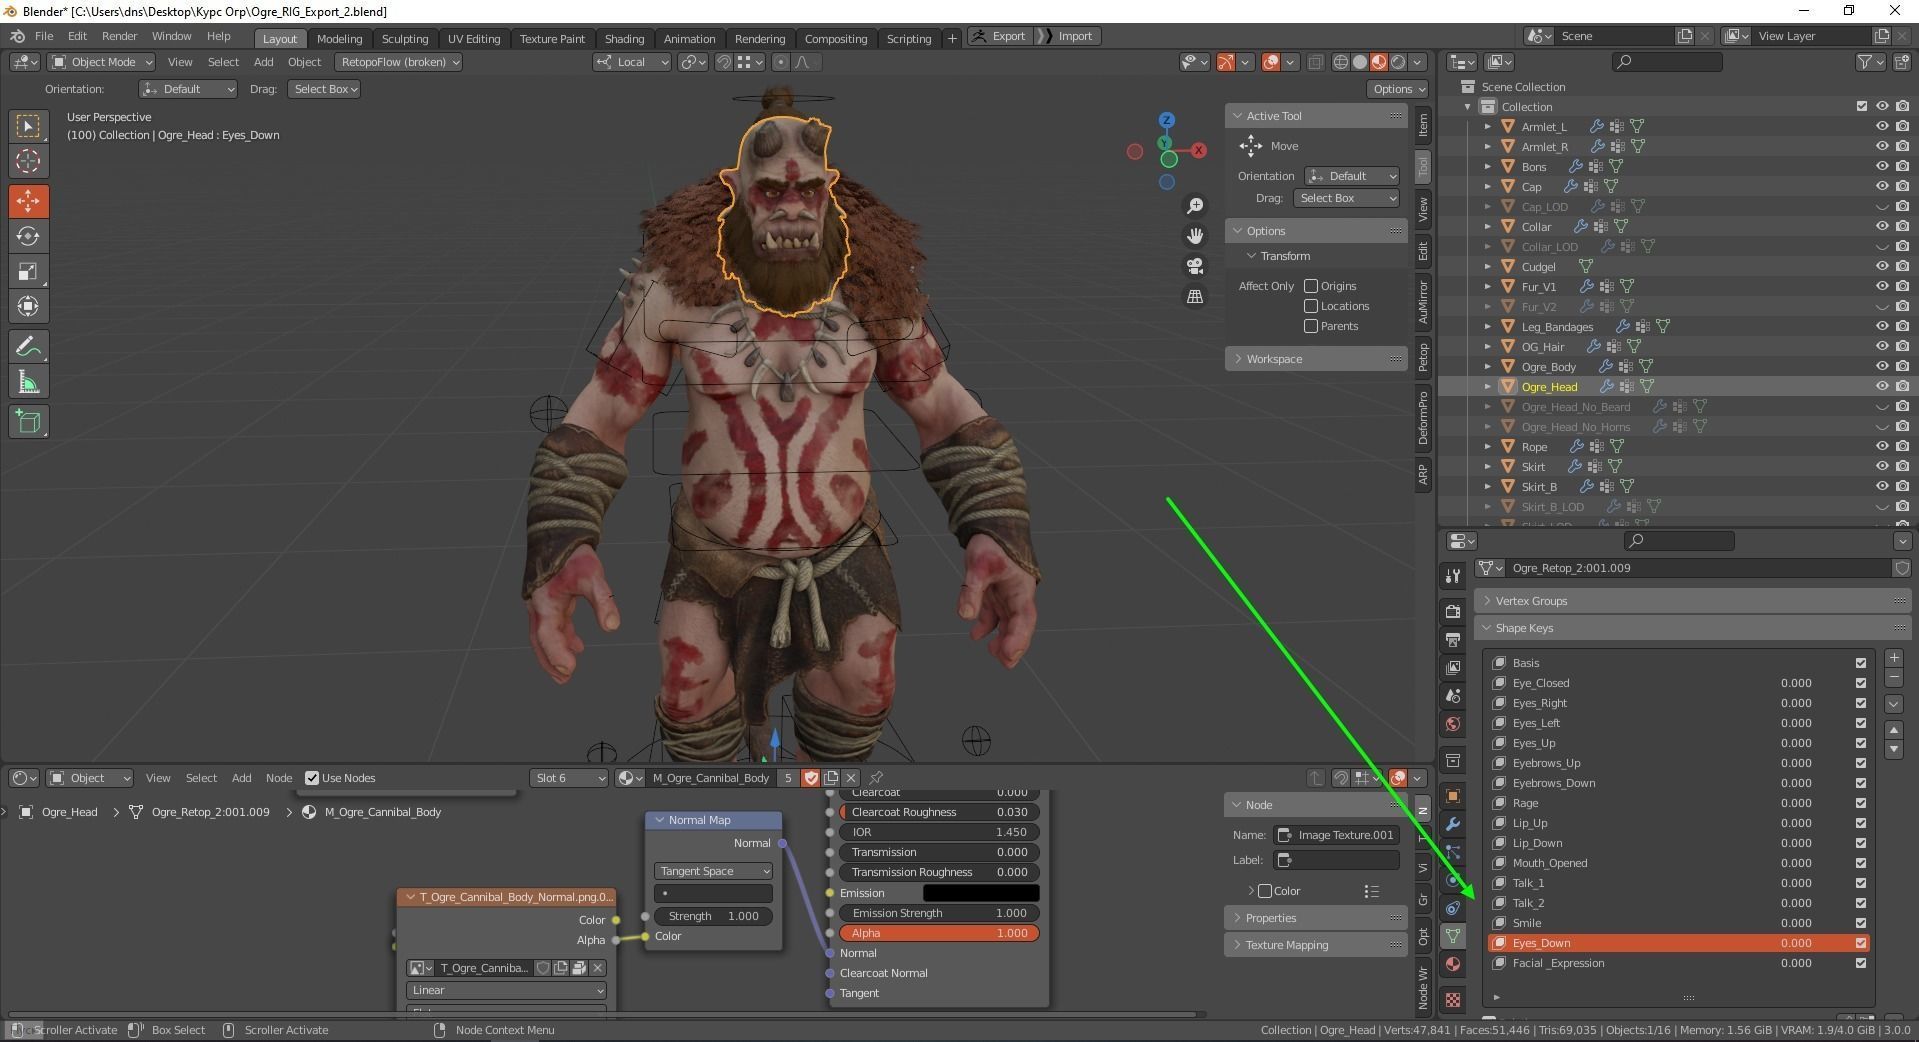This screenshot has width=1919, height=1042.
Task: Open the Render menu
Action: pos(119,36)
